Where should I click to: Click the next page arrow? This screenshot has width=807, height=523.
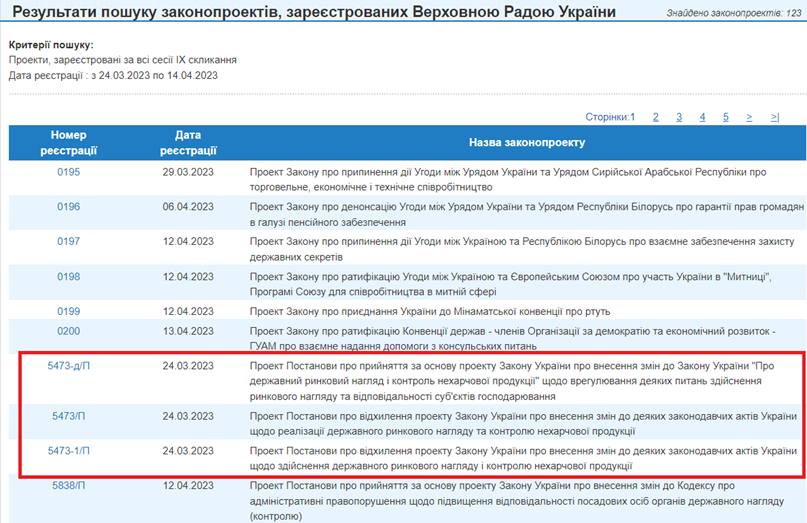(x=749, y=117)
